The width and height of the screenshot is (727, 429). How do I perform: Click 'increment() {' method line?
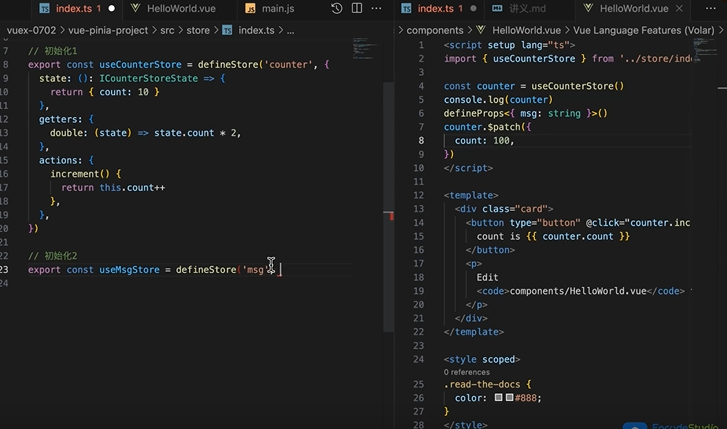(x=86, y=173)
